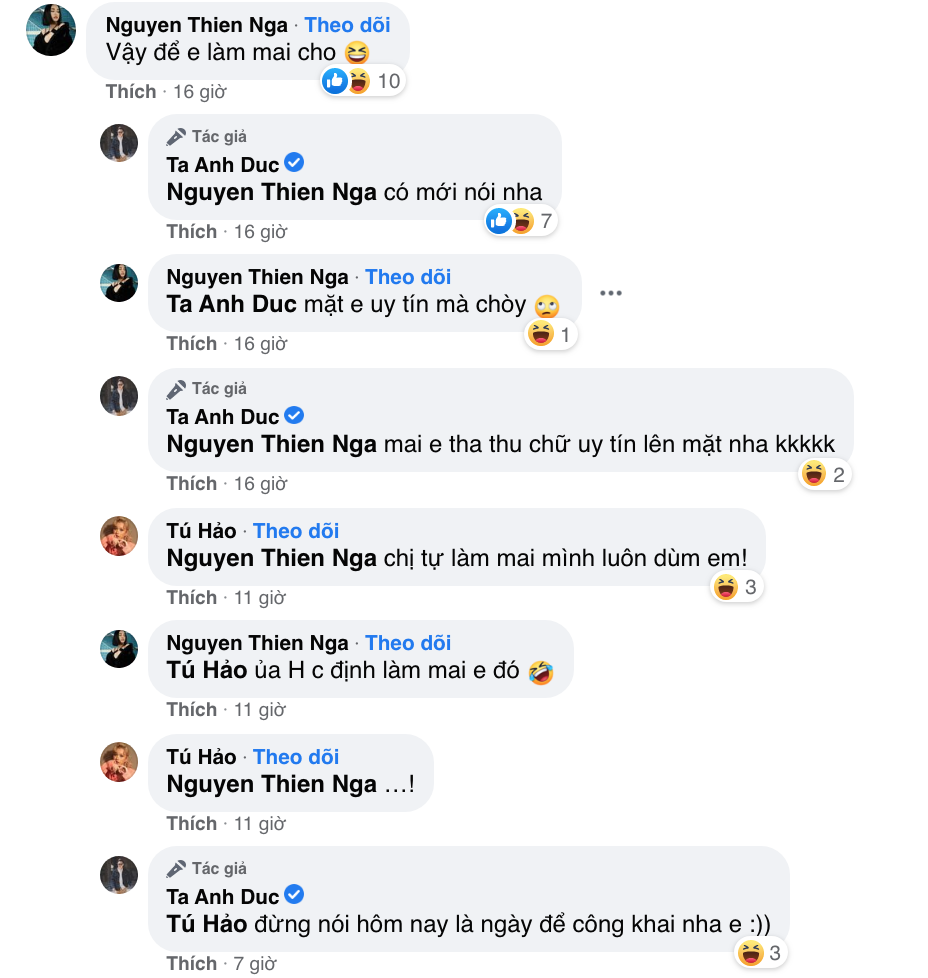Open Ta Anh Duc's name on 'có mới nói nha' reply
This screenshot has width=928, height=978.
(x=222, y=165)
